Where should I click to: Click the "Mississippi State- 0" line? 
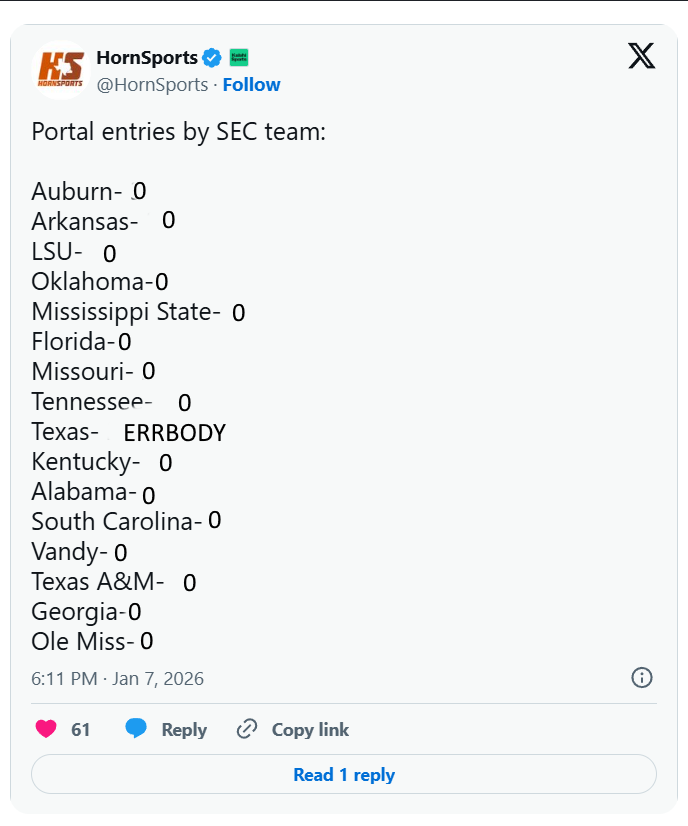pos(138,312)
